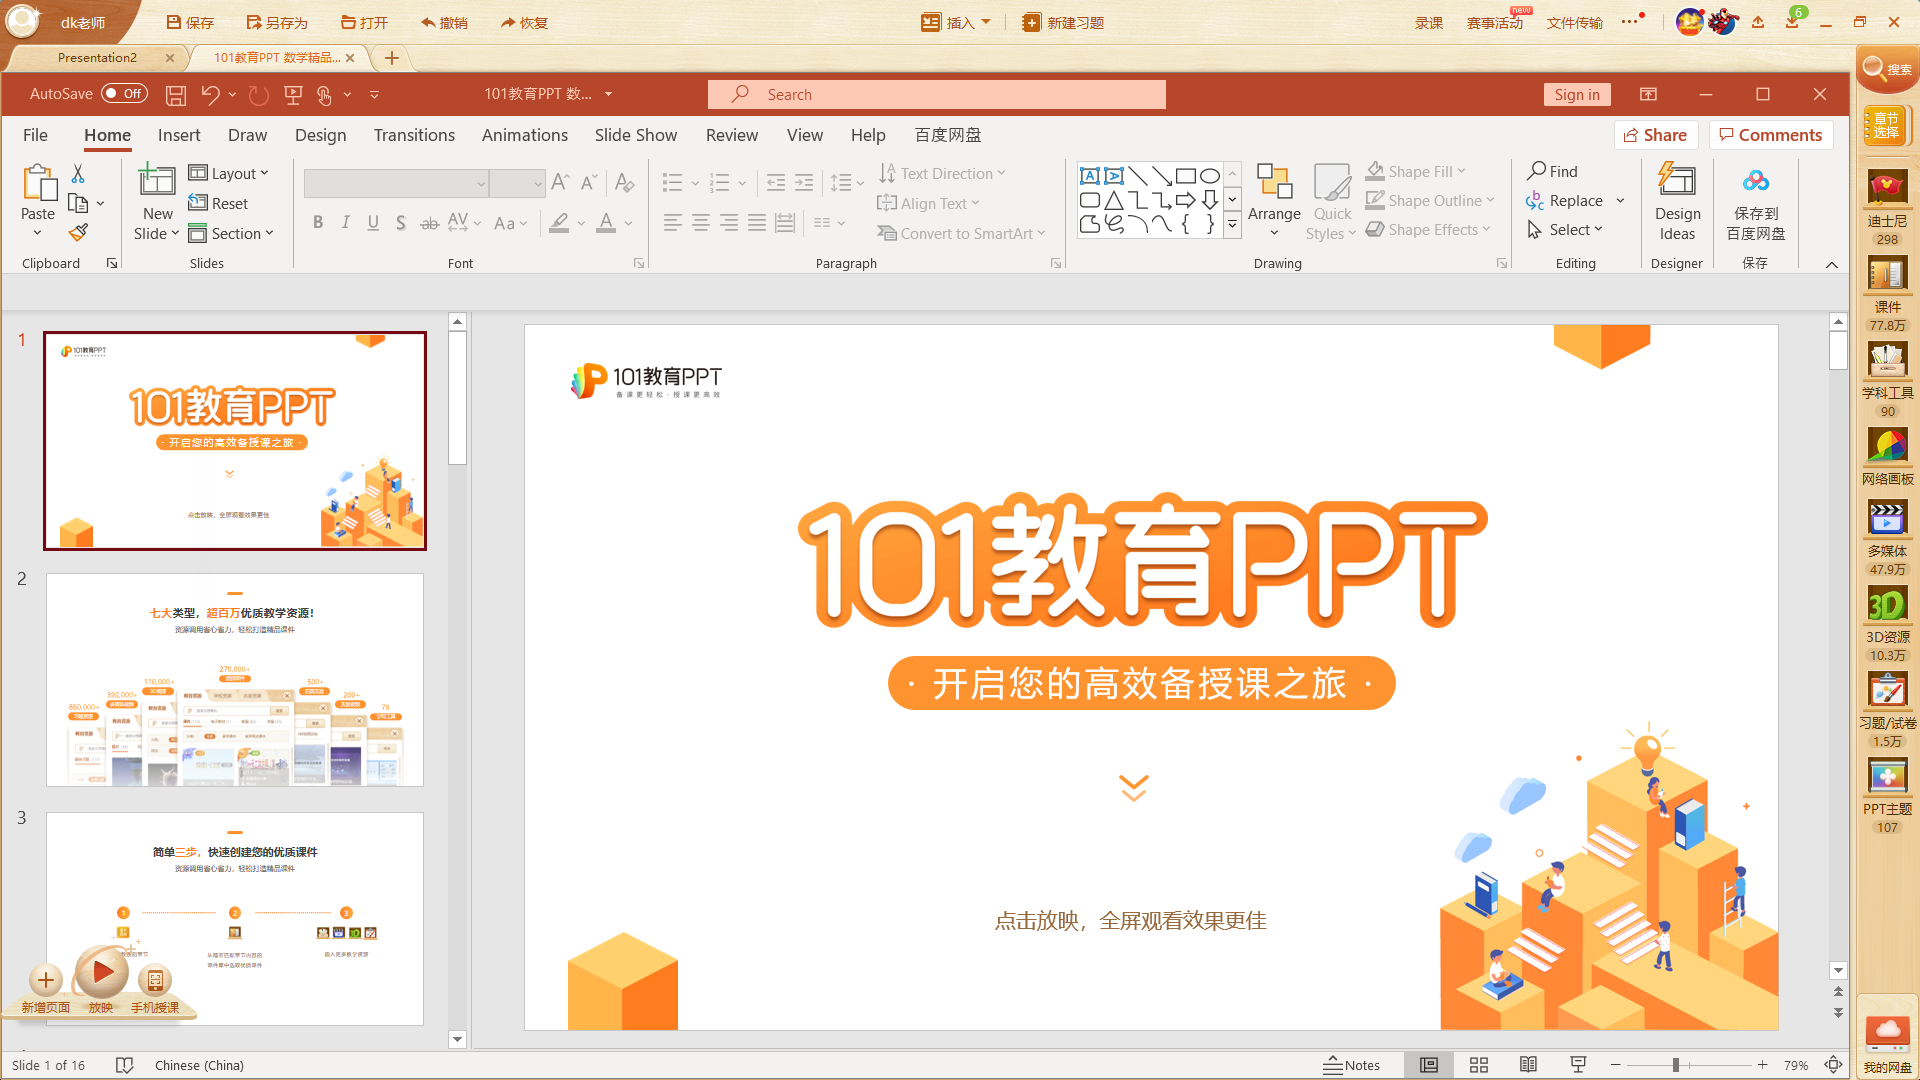
Task: Click the Arrange icon
Action: click(x=1274, y=181)
